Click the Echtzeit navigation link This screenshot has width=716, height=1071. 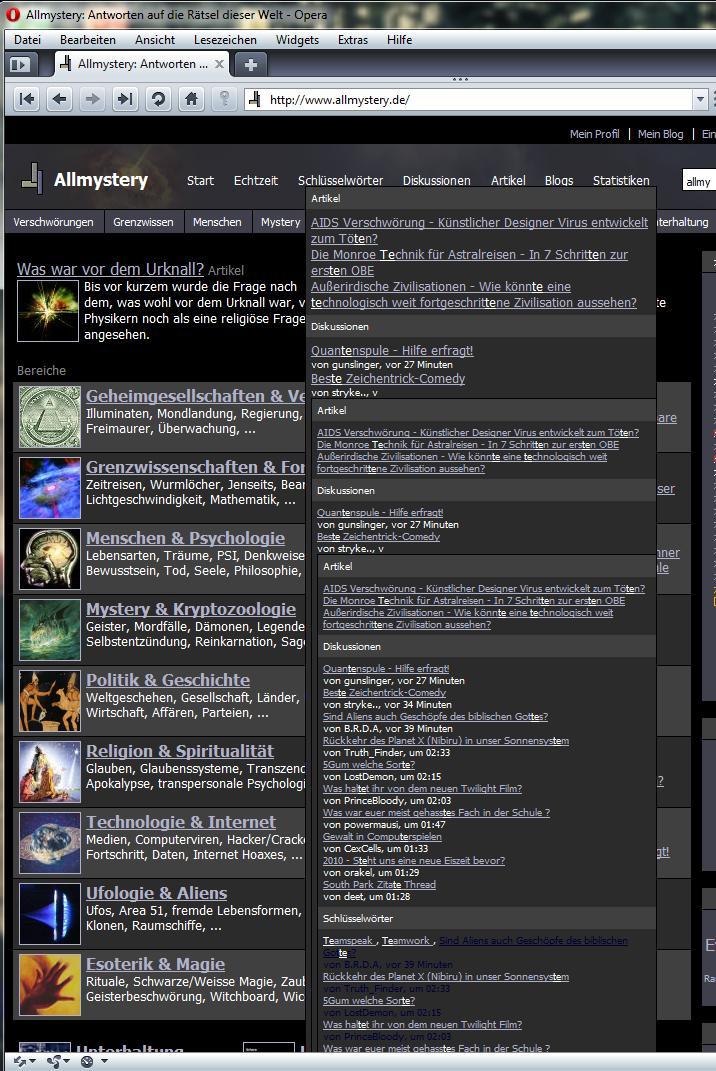point(255,181)
